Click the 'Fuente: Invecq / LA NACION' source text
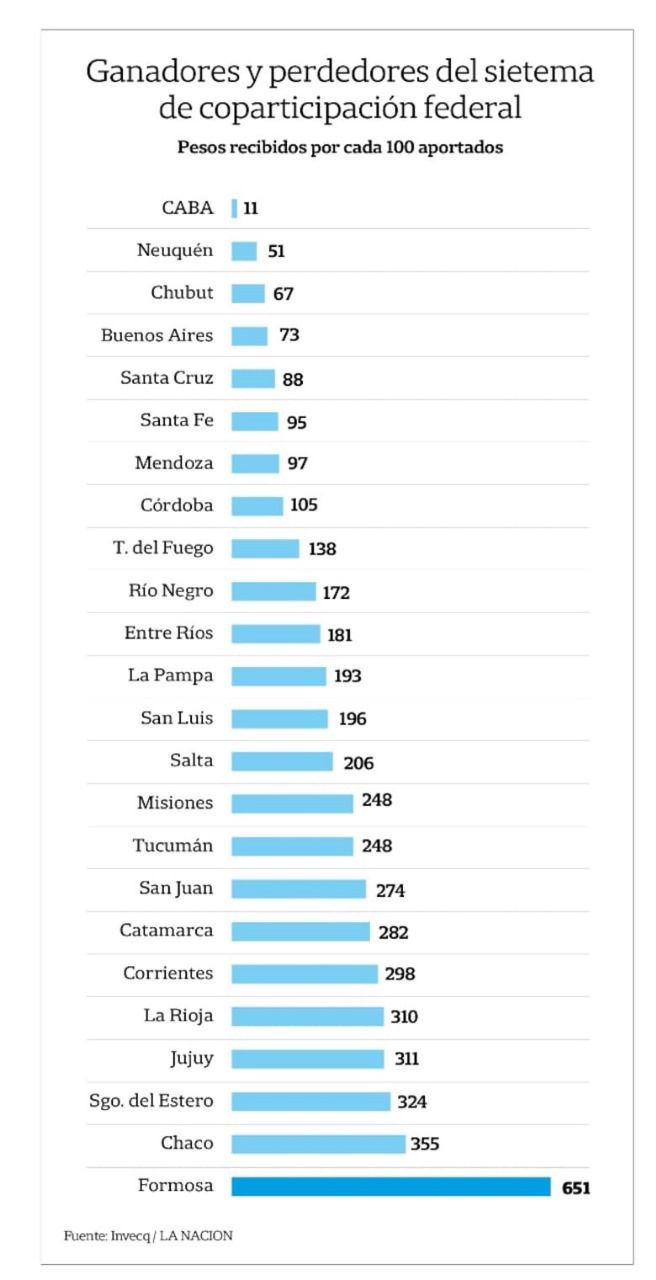Viewport: 656px width, 1280px height. click(148, 1236)
